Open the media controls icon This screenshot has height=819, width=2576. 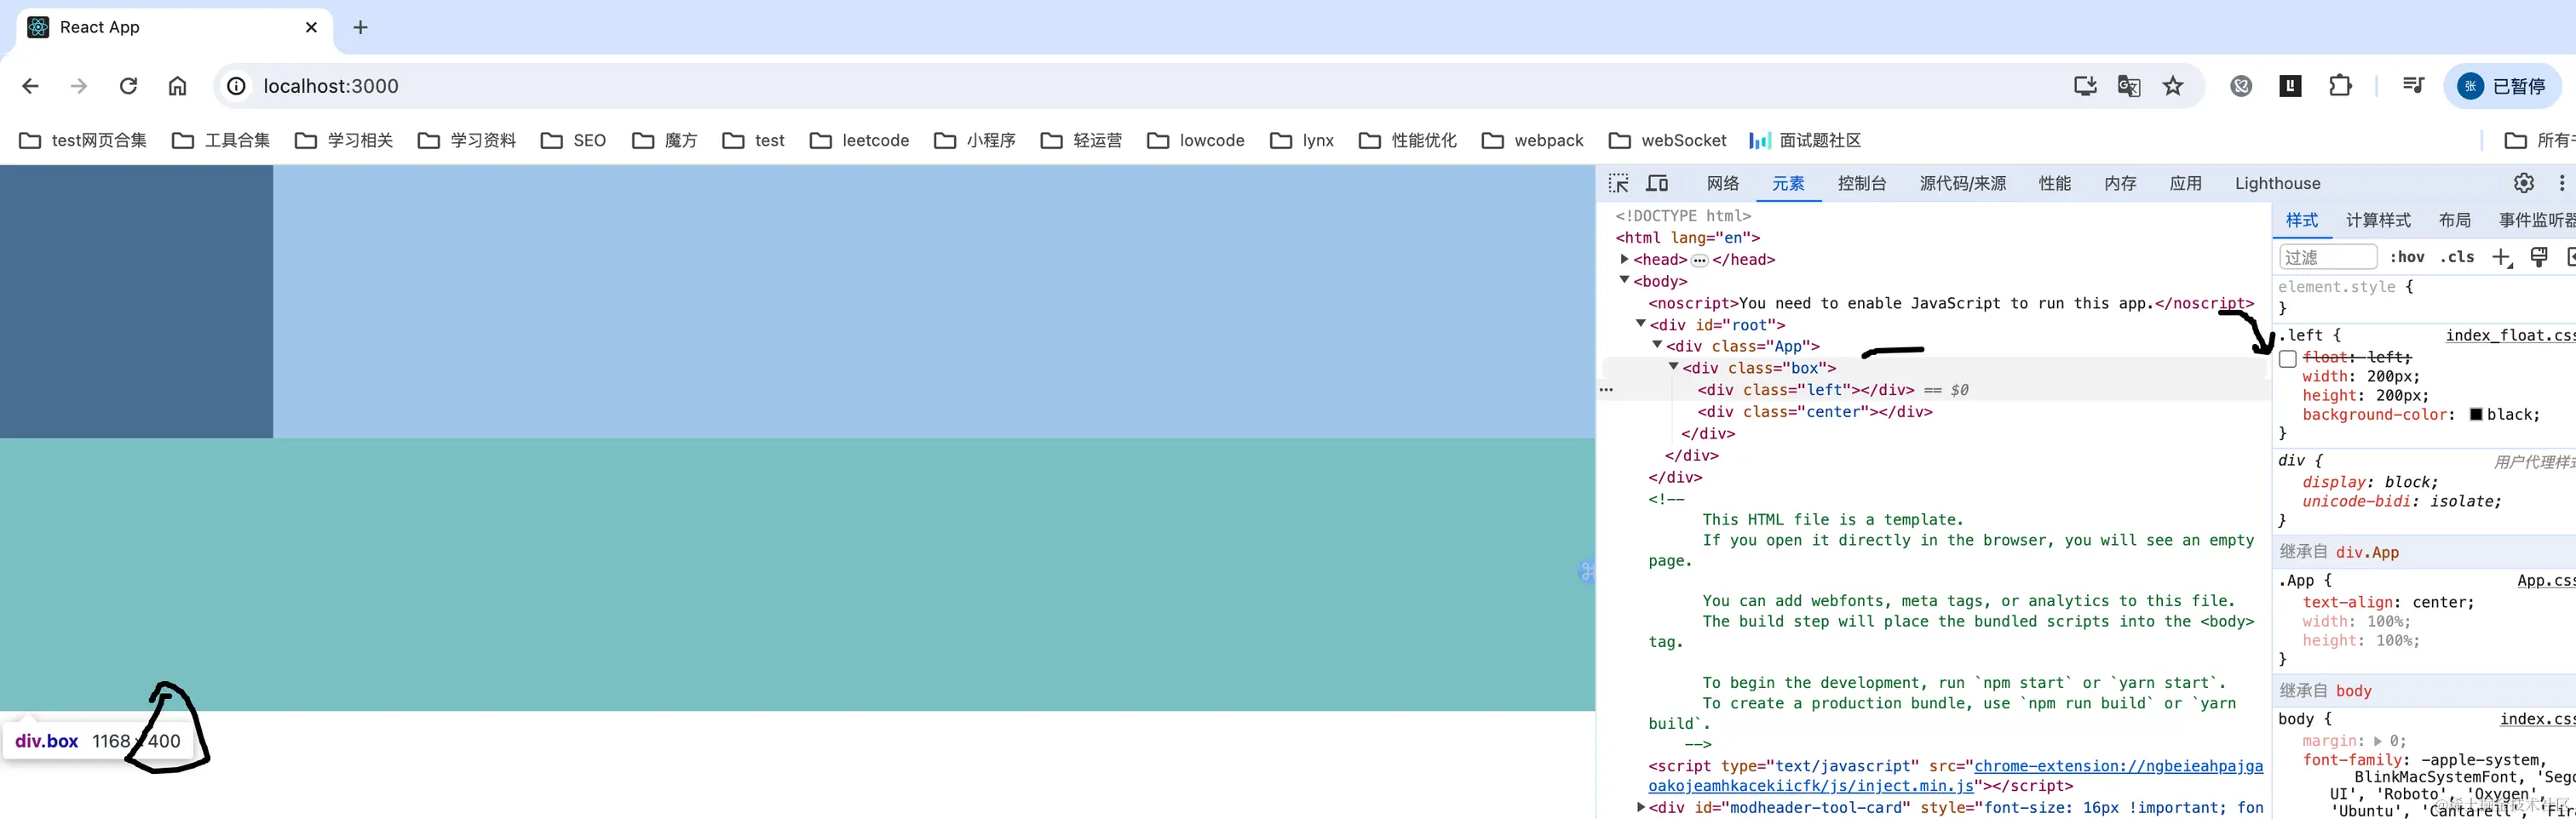[2413, 86]
